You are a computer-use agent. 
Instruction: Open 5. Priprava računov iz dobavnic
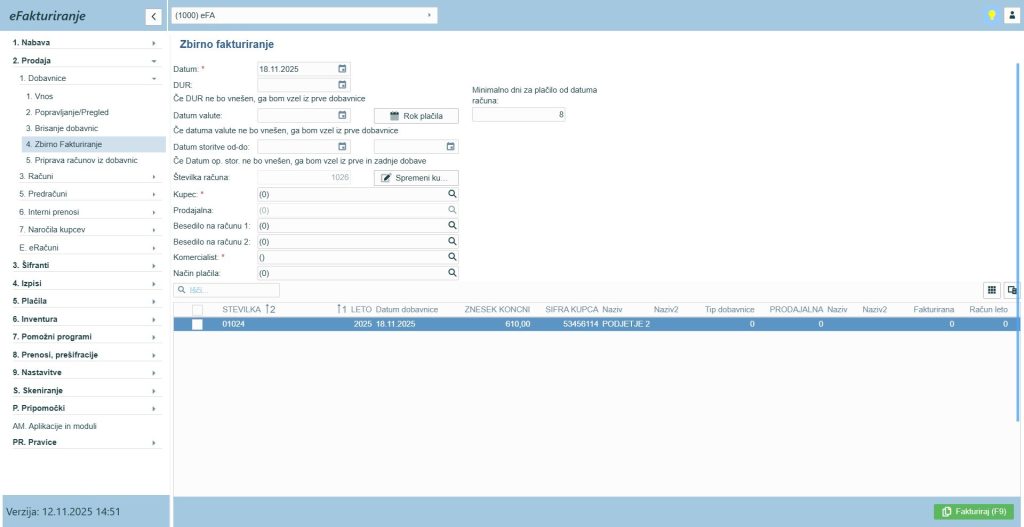pos(81,160)
